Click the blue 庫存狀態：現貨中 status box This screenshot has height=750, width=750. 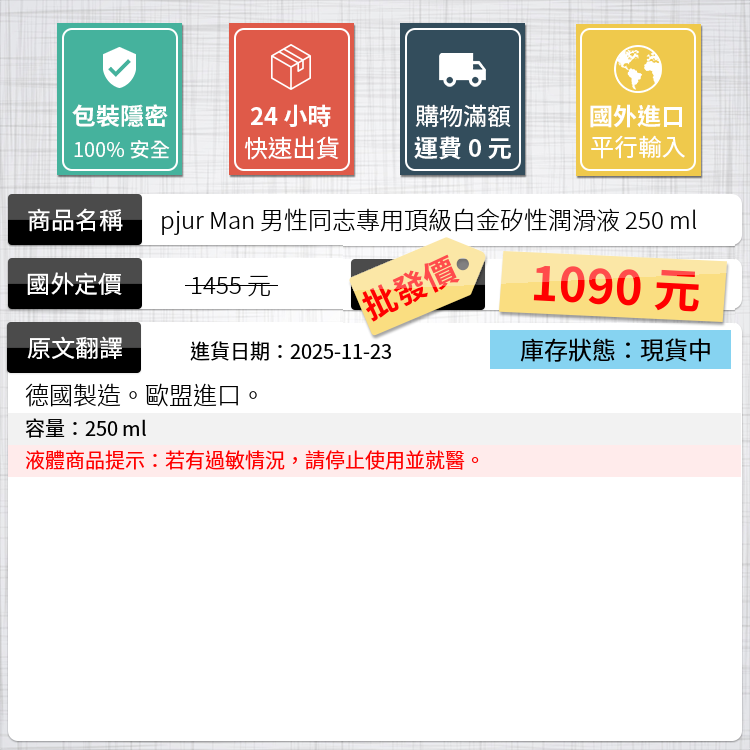610,350
